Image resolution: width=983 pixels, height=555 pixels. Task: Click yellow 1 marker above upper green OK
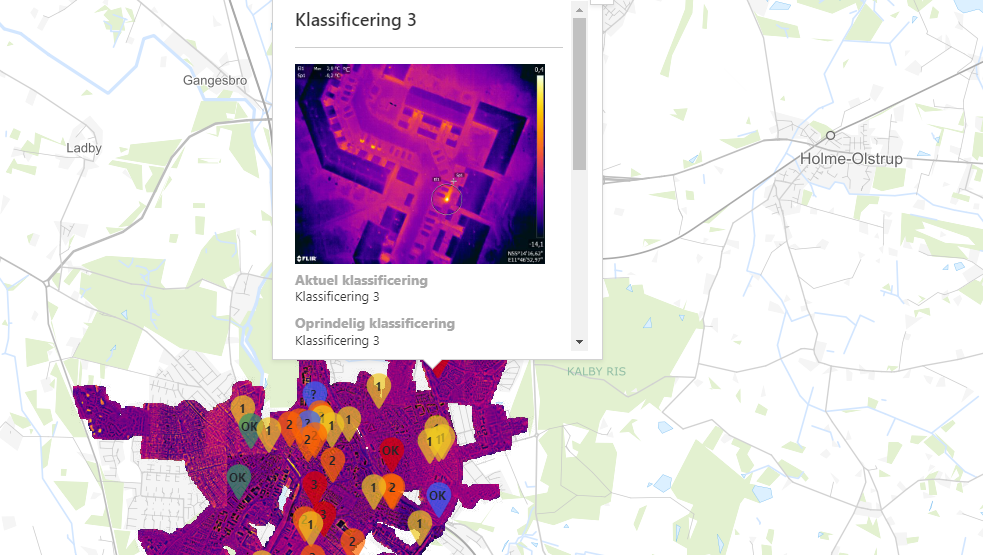(242, 409)
